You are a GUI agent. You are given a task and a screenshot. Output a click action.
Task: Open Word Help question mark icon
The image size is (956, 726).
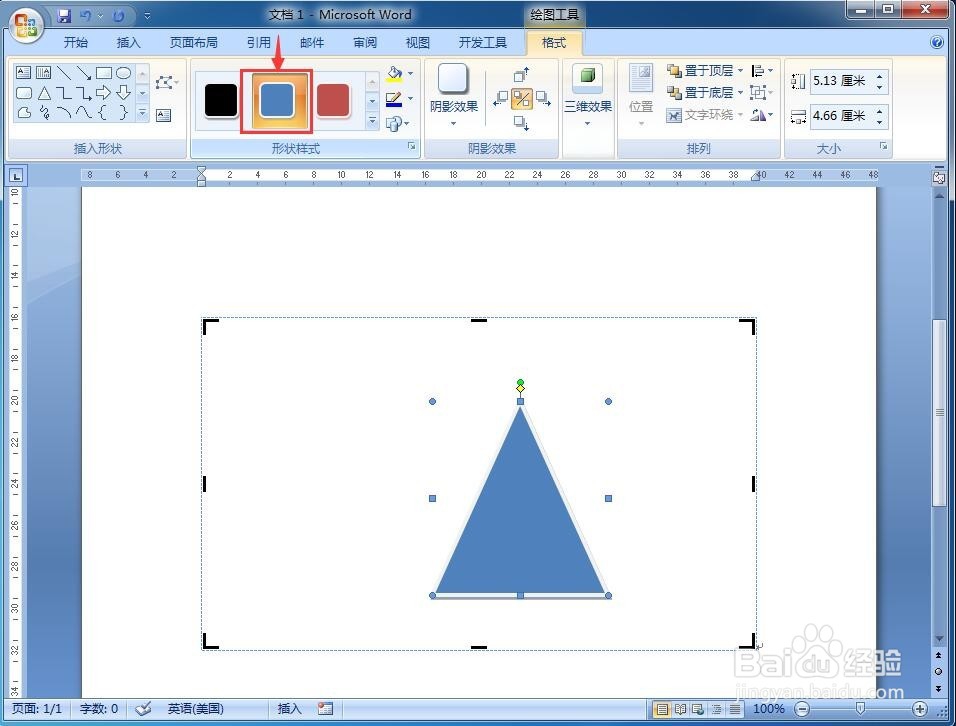[937, 42]
